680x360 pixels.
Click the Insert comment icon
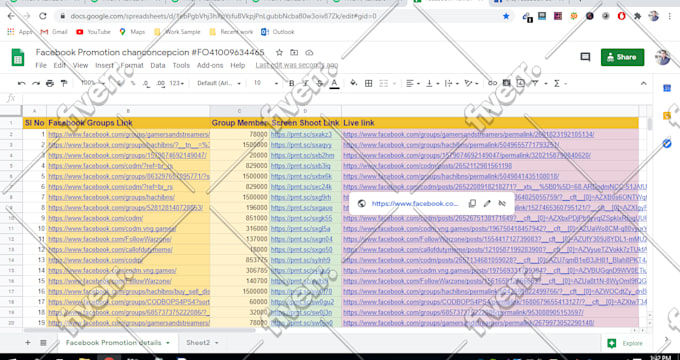pos(507,83)
